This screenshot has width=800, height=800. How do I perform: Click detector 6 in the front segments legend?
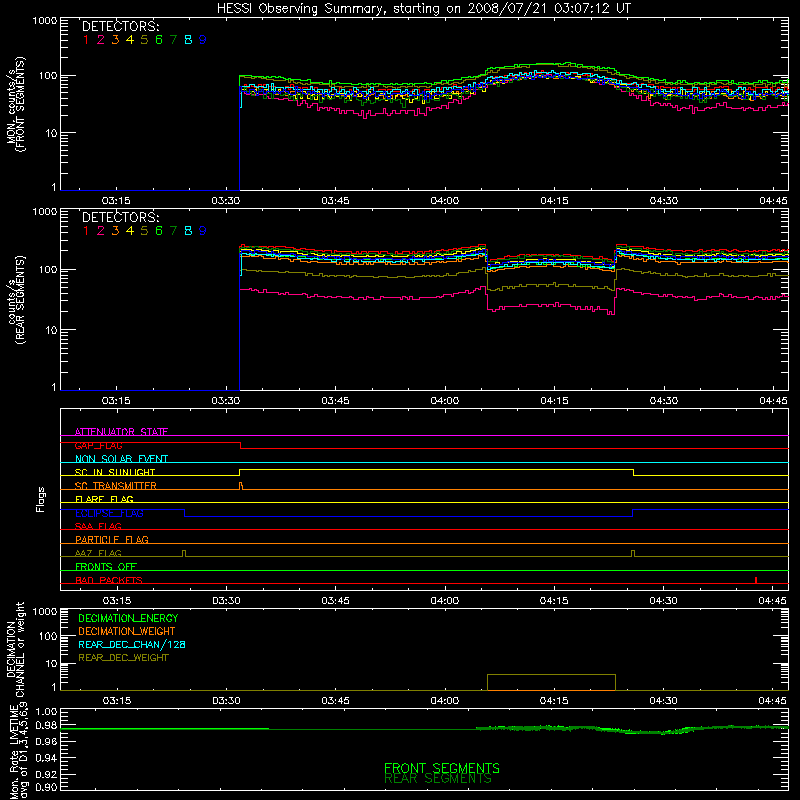tap(159, 40)
